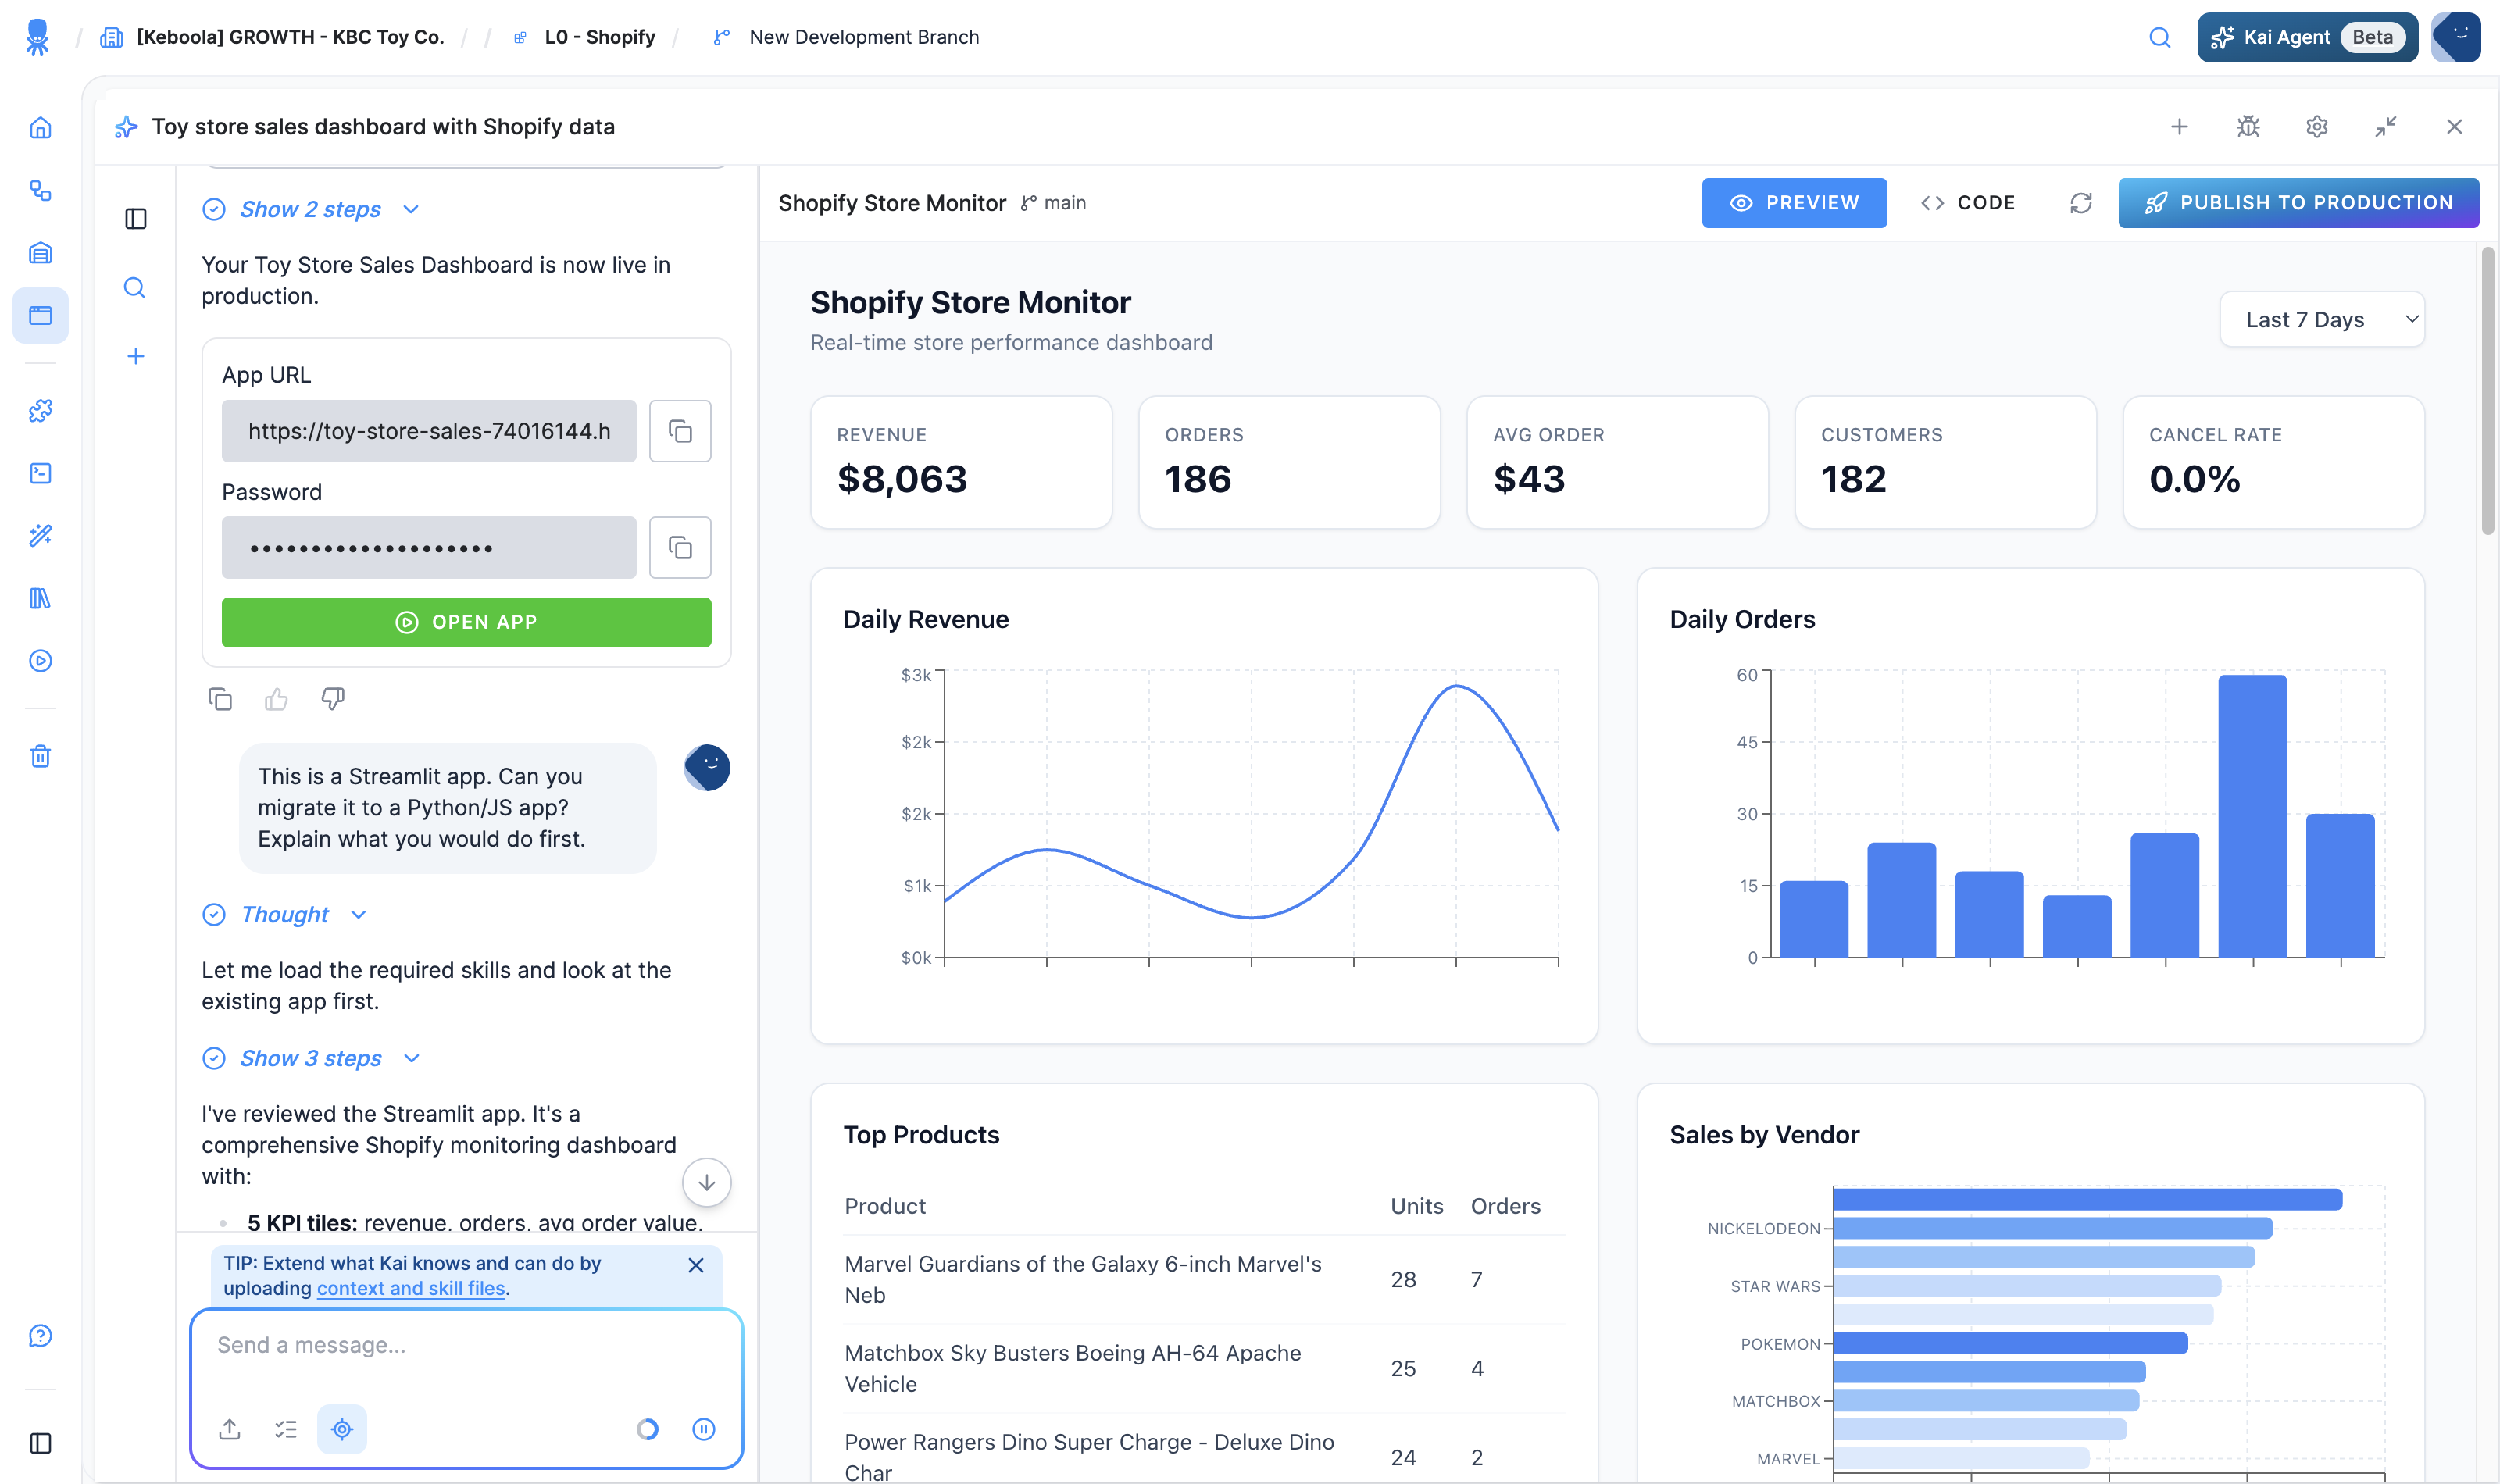Pause the agent with the pause button
This screenshot has width=2500, height=1484.
(704, 1429)
